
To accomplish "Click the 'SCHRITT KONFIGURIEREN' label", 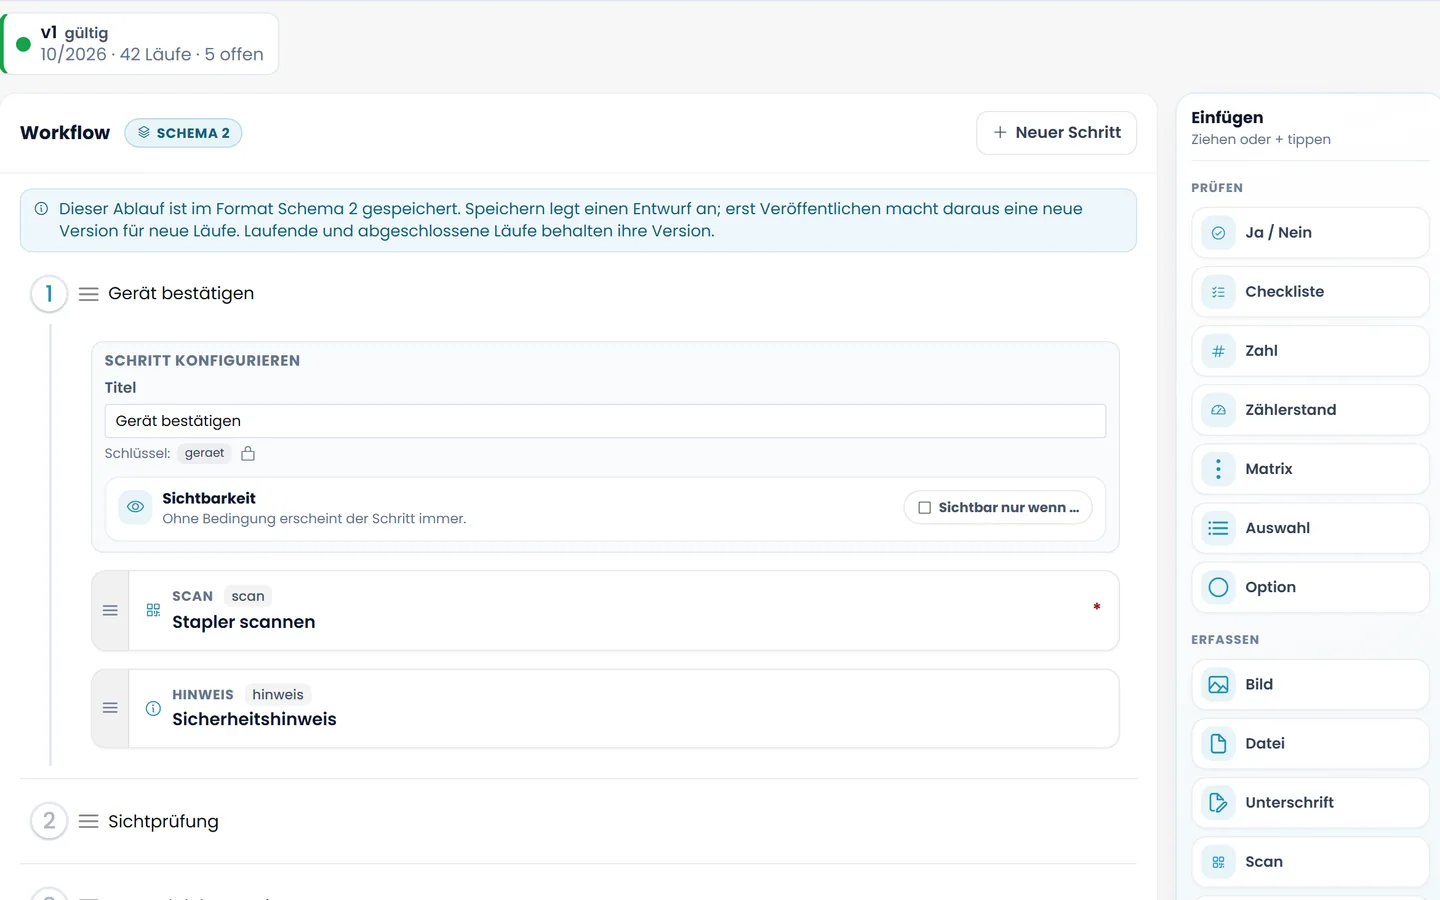I will point(202,361).
